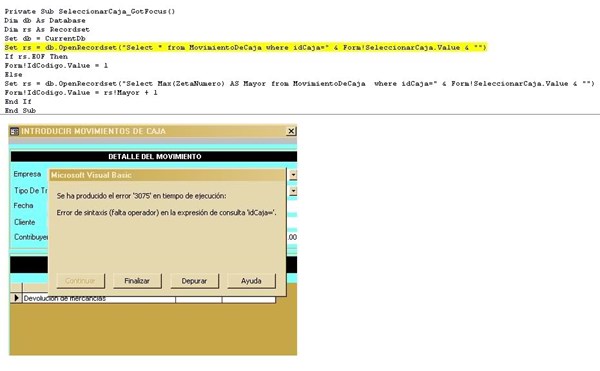The height and width of the screenshot is (371, 600).
Task: Click the rs!Mayor + 1 code line
Action: [81, 93]
